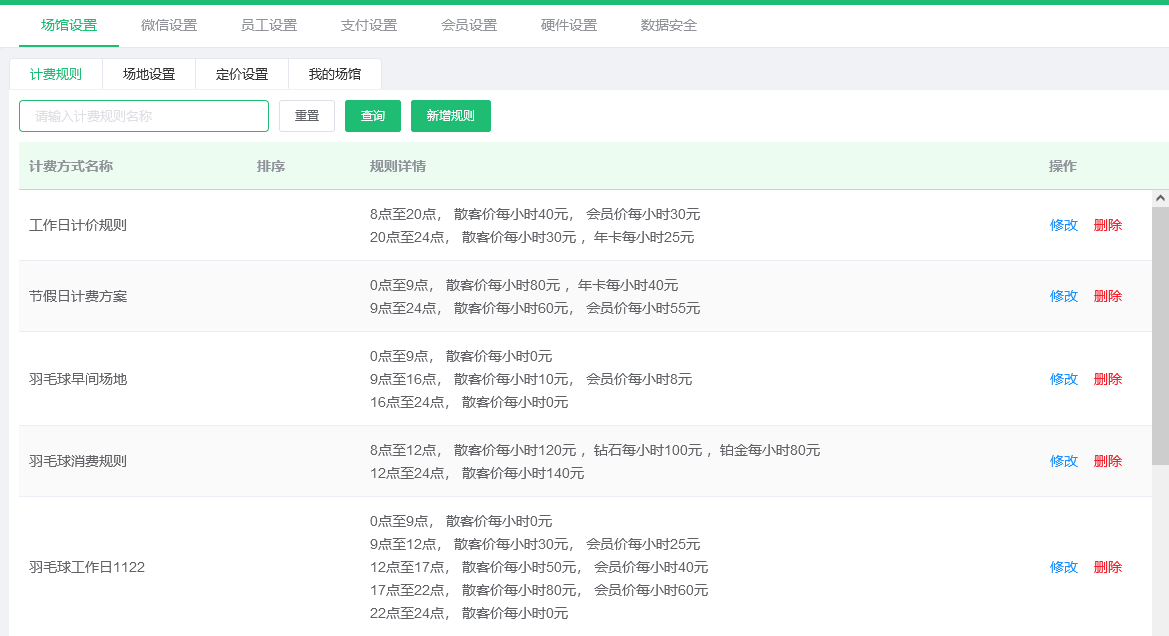
Task: Switch to 场地设置 sub-tab
Action: (149, 74)
